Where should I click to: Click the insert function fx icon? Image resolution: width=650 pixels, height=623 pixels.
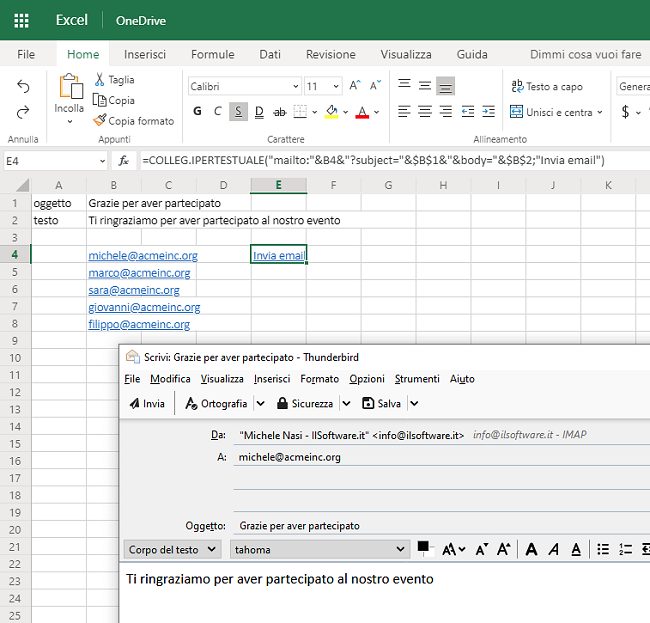124,160
